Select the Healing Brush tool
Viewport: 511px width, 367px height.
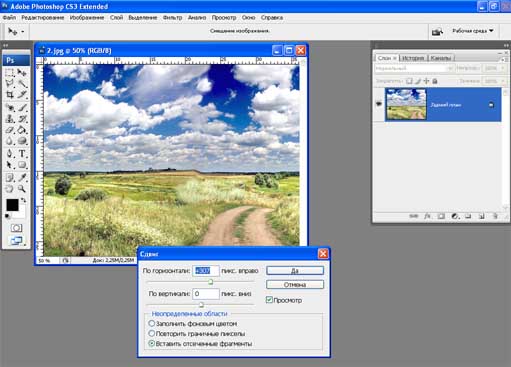pos(10,107)
